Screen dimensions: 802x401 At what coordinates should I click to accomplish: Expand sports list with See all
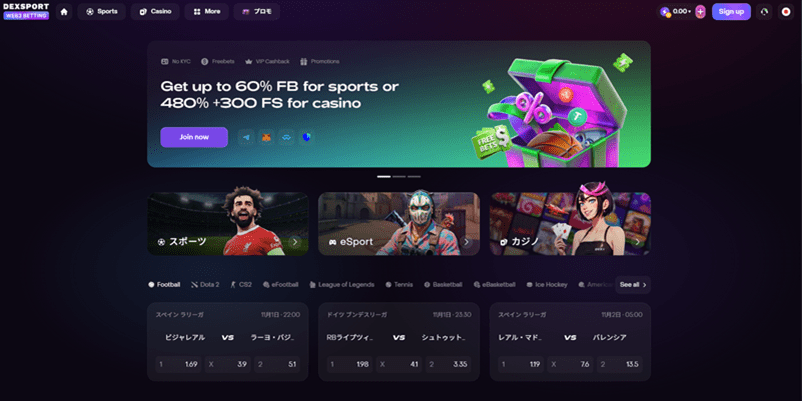point(633,285)
